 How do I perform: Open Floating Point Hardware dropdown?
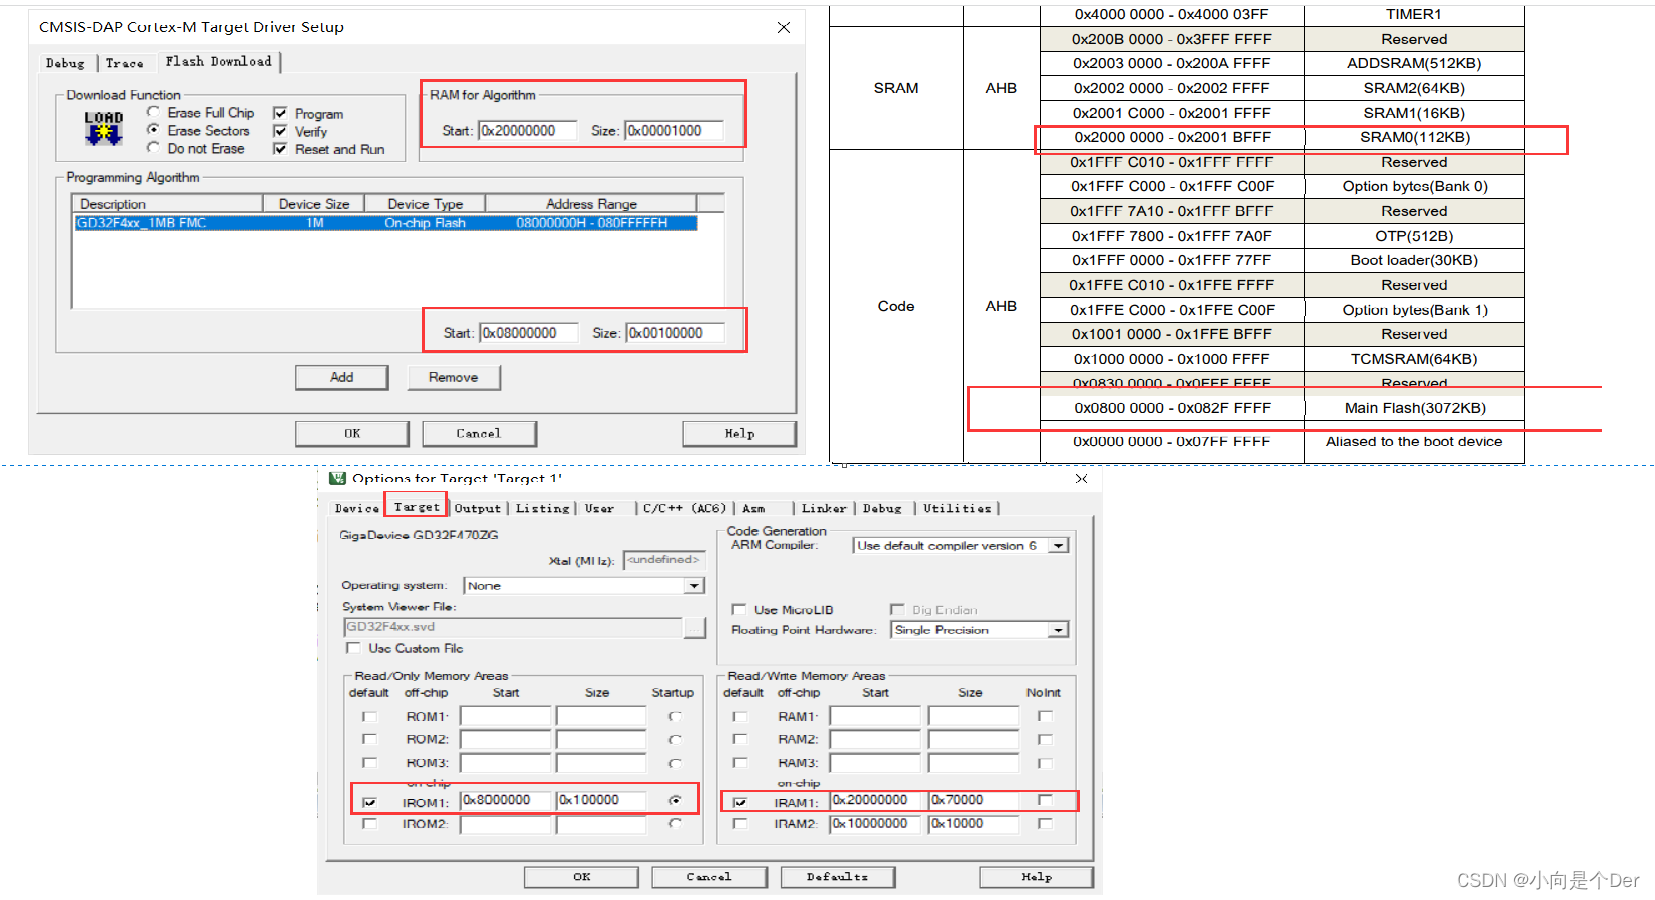pos(1058,630)
